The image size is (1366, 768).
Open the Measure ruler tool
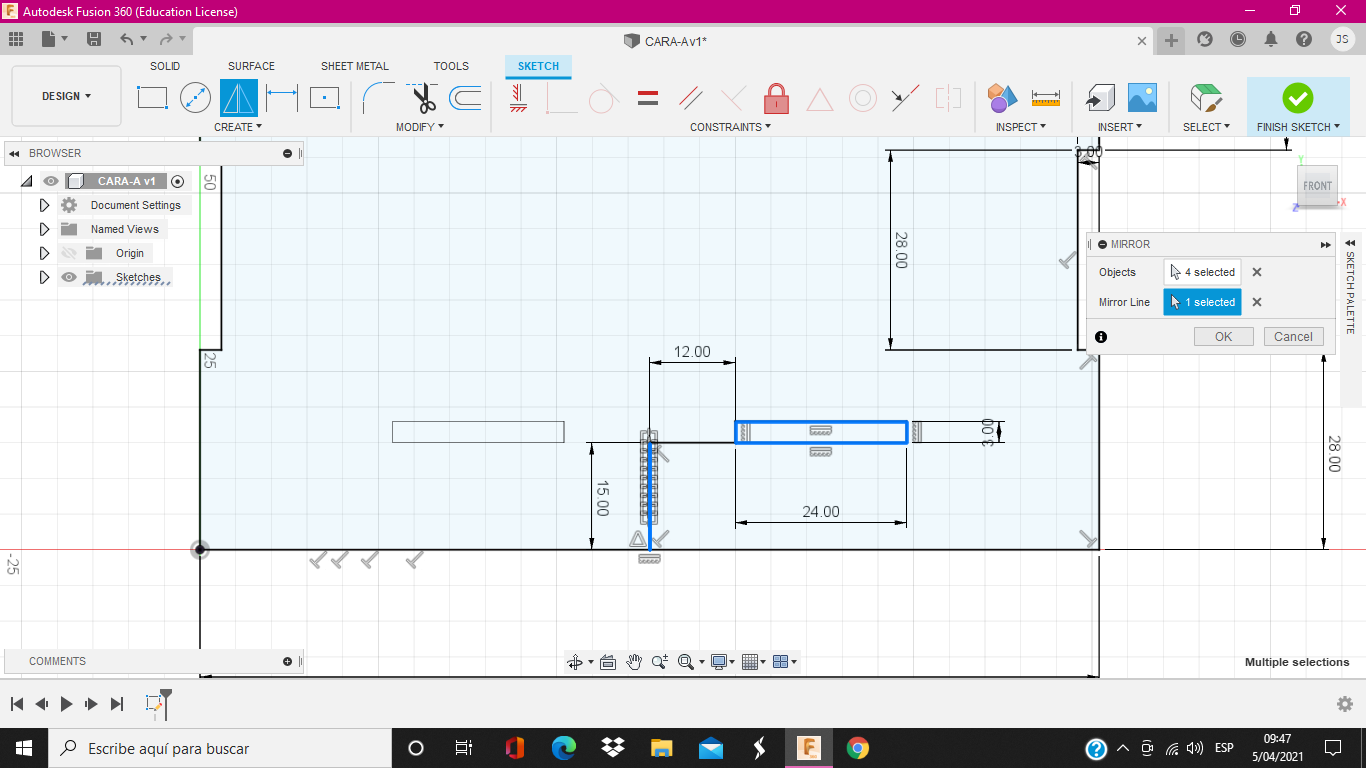coord(1045,98)
